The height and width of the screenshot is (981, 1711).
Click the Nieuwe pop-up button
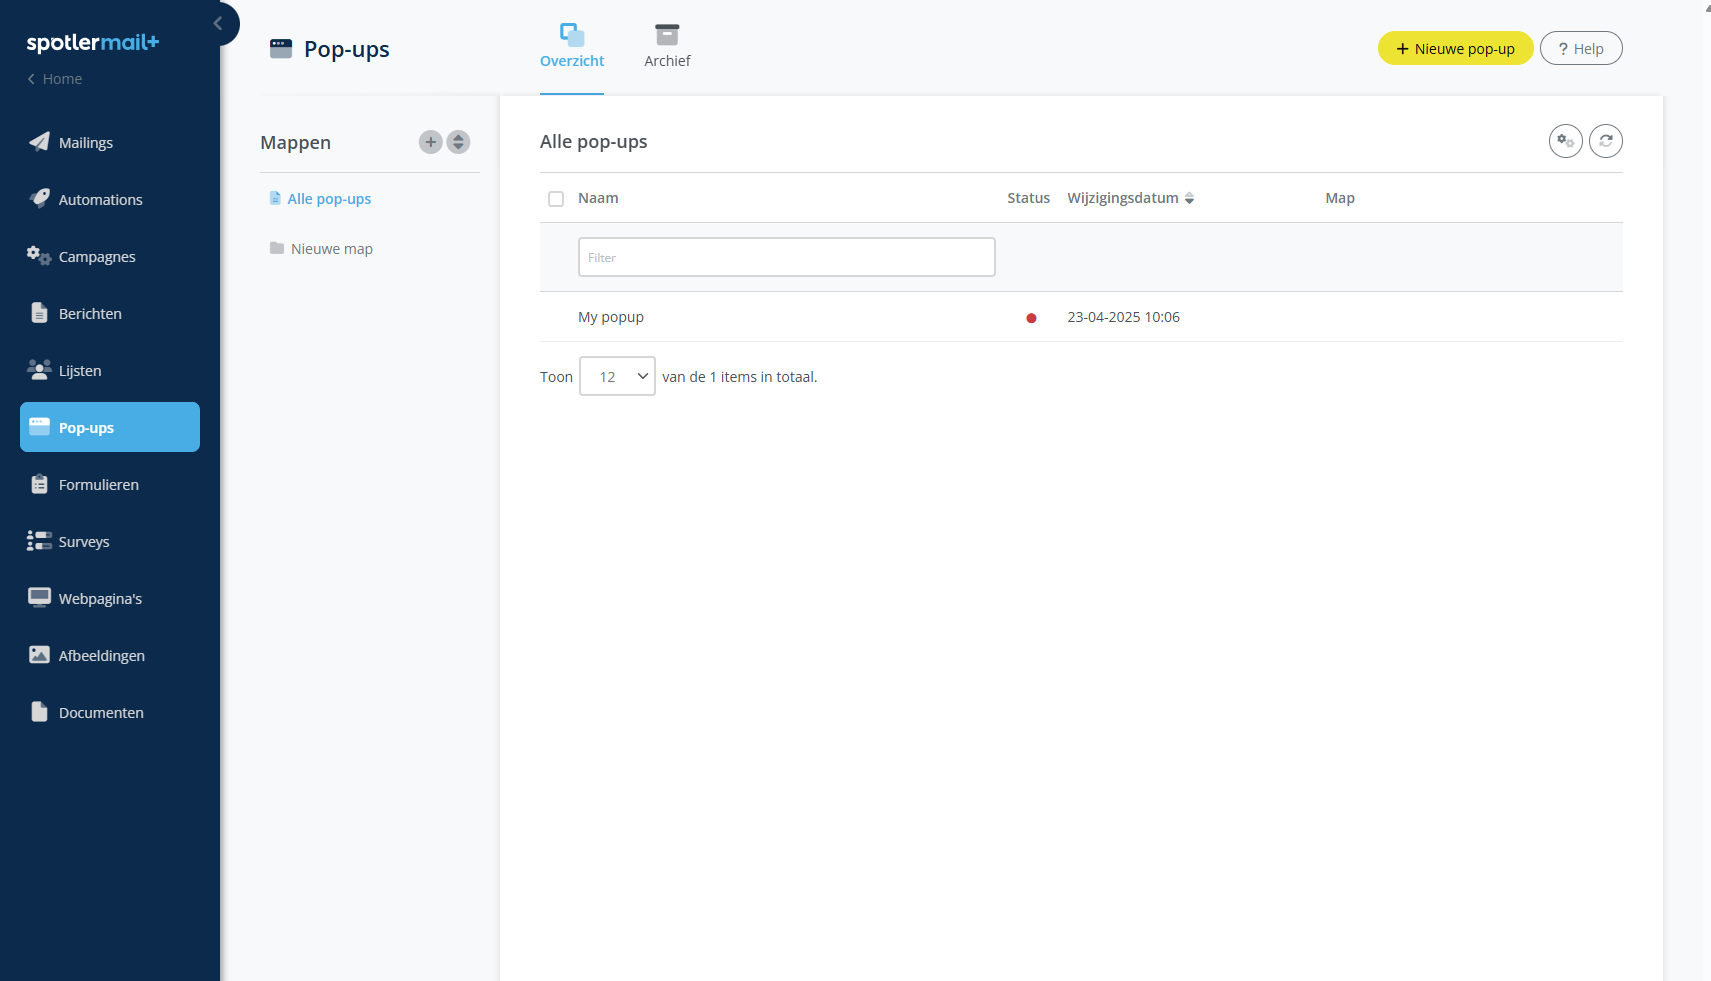(x=1454, y=49)
